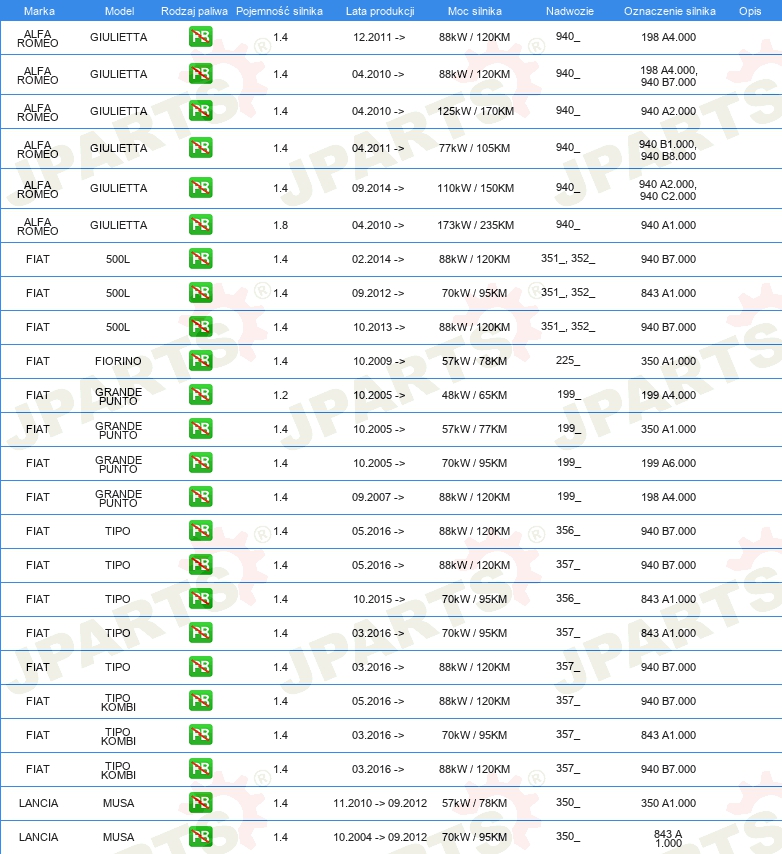Click the Model column header

(119, 11)
